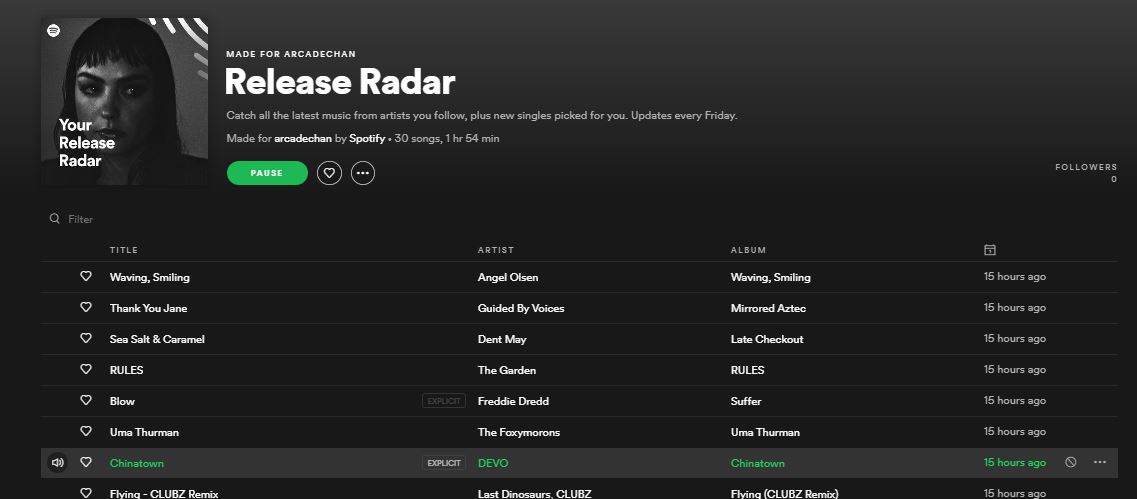Open the Angel Olsen artist link
Screen dimensions: 1137x499
pos(508,277)
